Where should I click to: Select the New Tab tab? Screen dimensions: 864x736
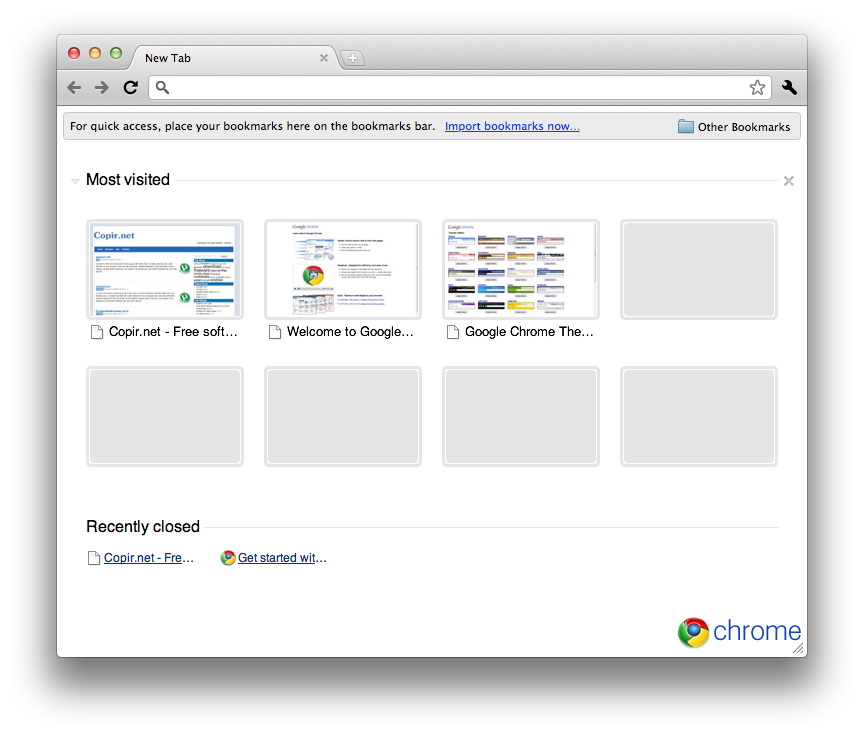[x=220, y=58]
